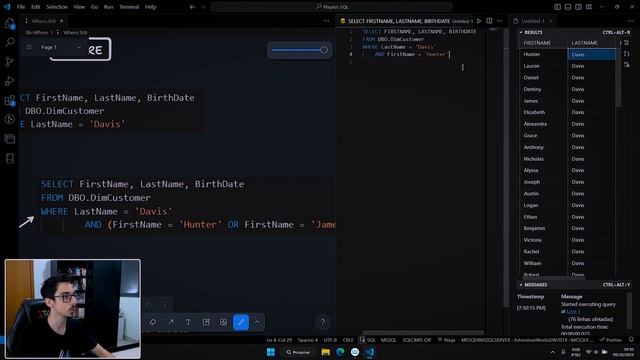The height and width of the screenshot is (360, 640).
Task: Switch to the Untitled-1 results tab
Action: pyautogui.click(x=533, y=21)
